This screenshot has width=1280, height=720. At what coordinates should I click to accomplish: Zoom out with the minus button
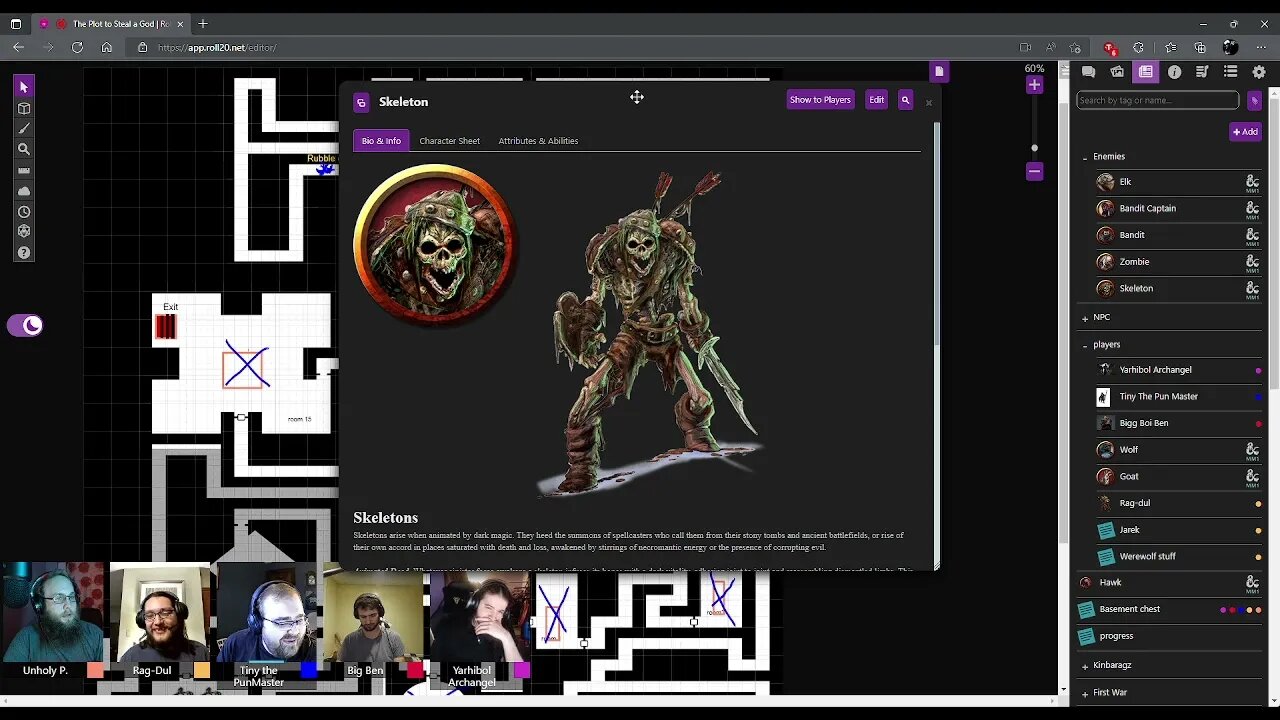point(1034,171)
